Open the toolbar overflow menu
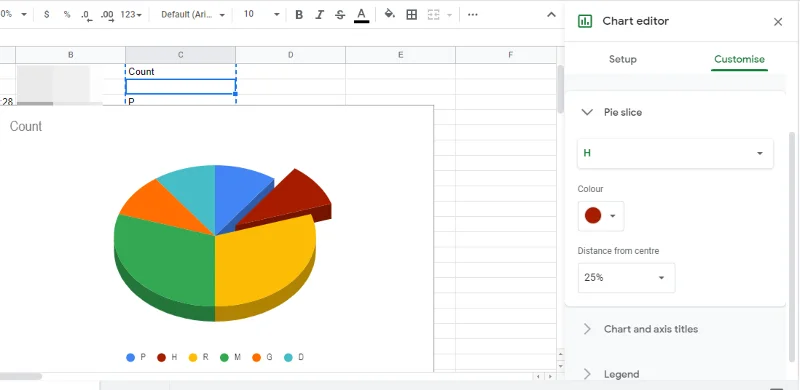This screenshot has height=390, width=800. (x=473, y=15)
